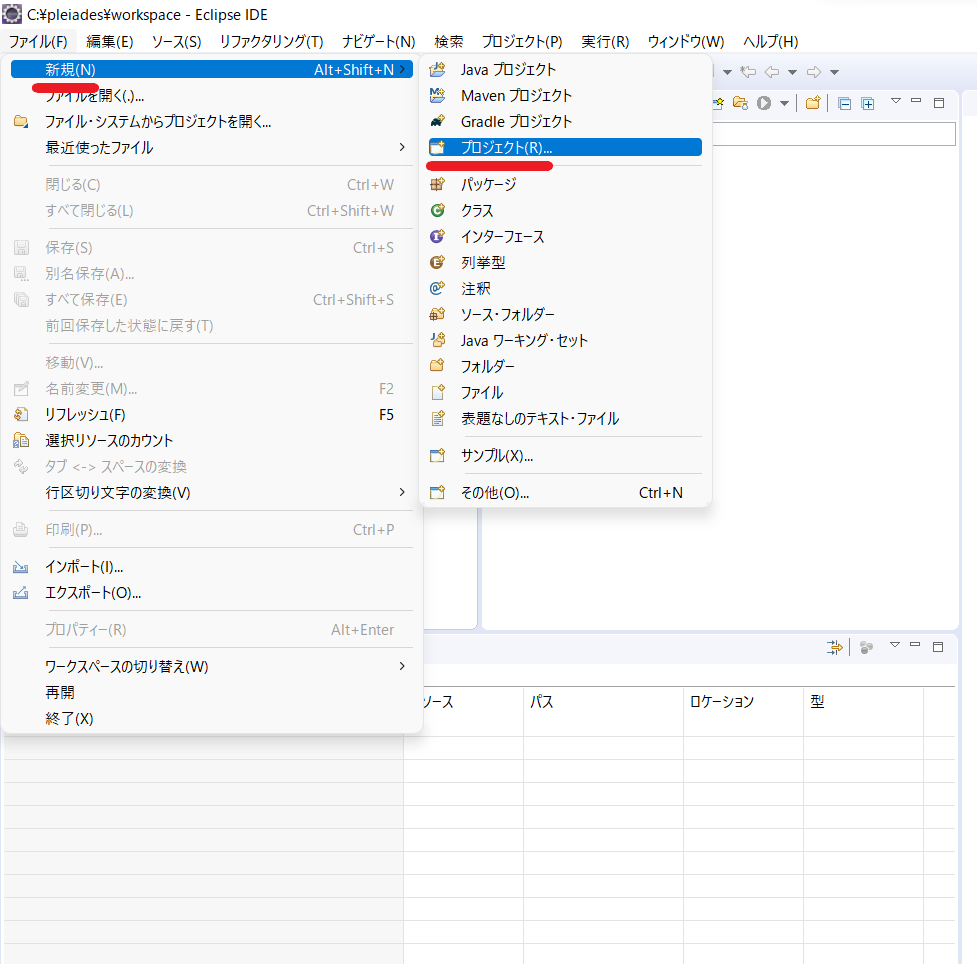Click the last edit location arrow icon
Viewport: 977px width, 964px height.
748,72
